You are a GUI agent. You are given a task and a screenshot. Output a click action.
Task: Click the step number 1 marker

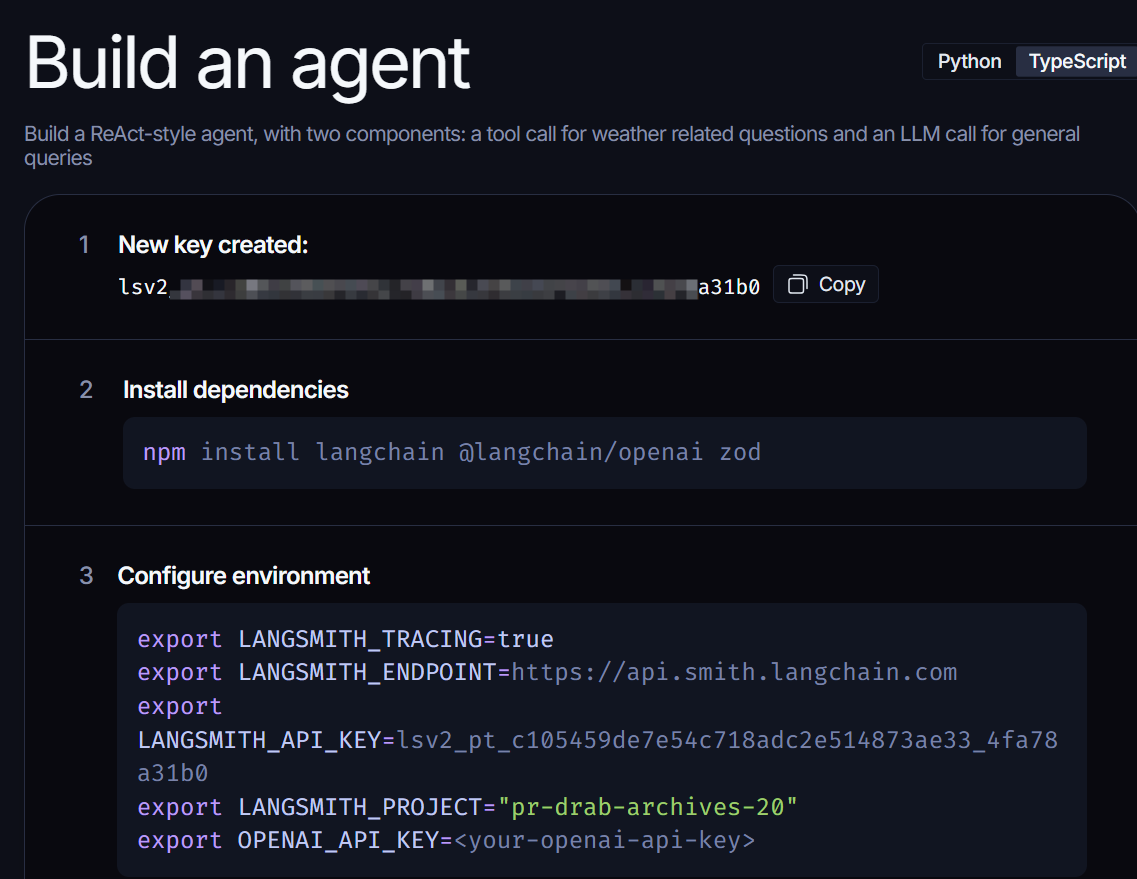85,245
